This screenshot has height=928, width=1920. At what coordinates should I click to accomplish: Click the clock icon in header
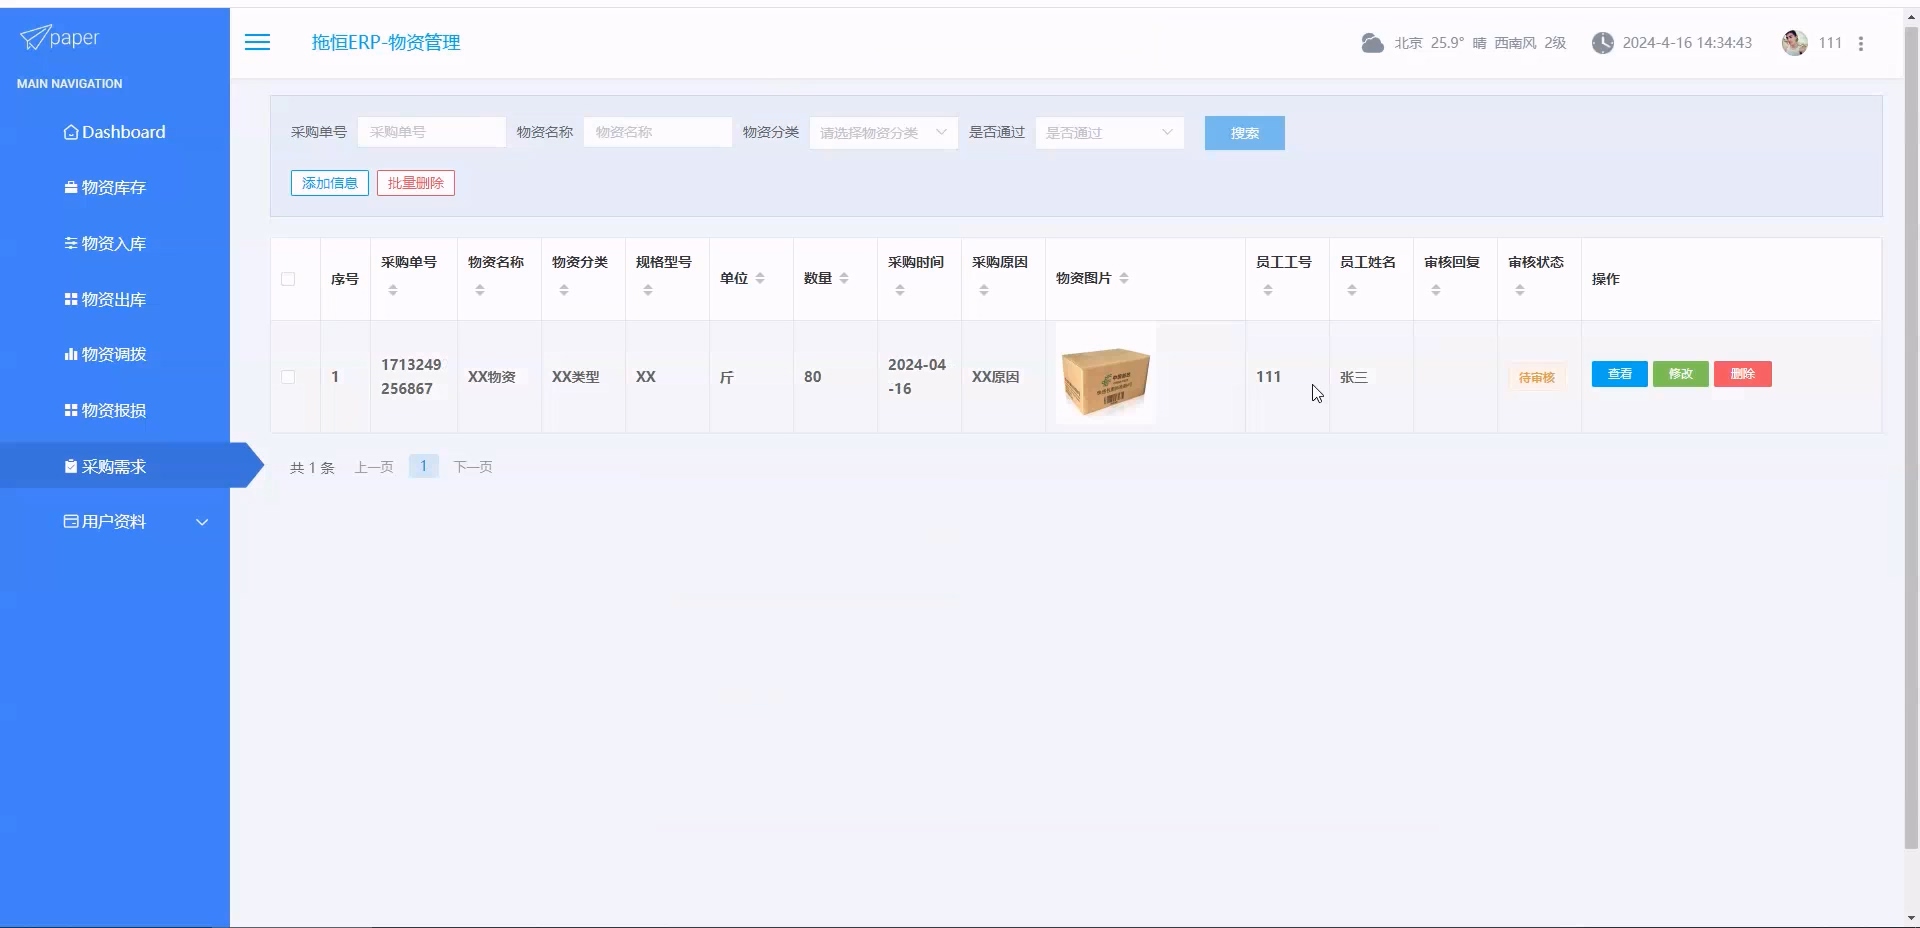[x=1602, y=43]
